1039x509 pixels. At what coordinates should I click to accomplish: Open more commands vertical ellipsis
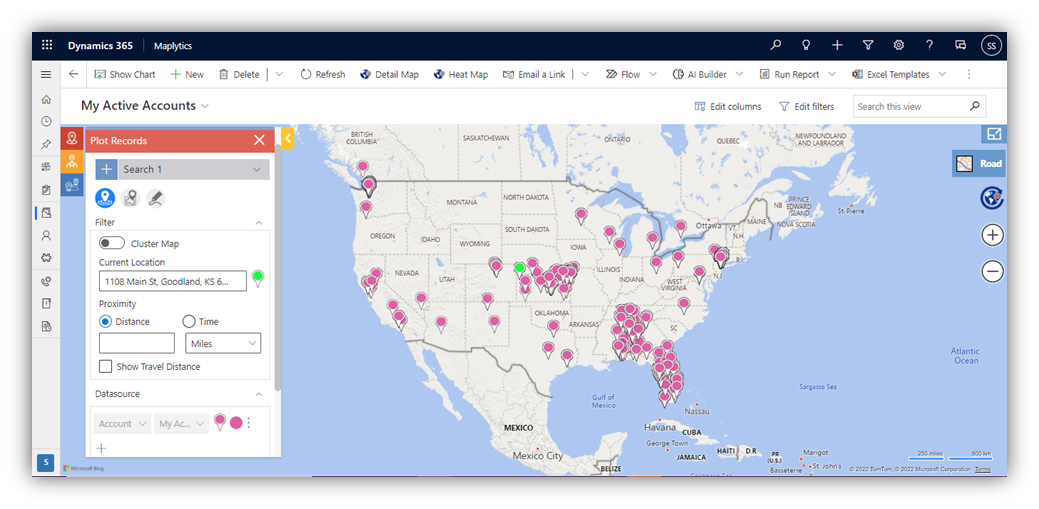tap(969, 74)
